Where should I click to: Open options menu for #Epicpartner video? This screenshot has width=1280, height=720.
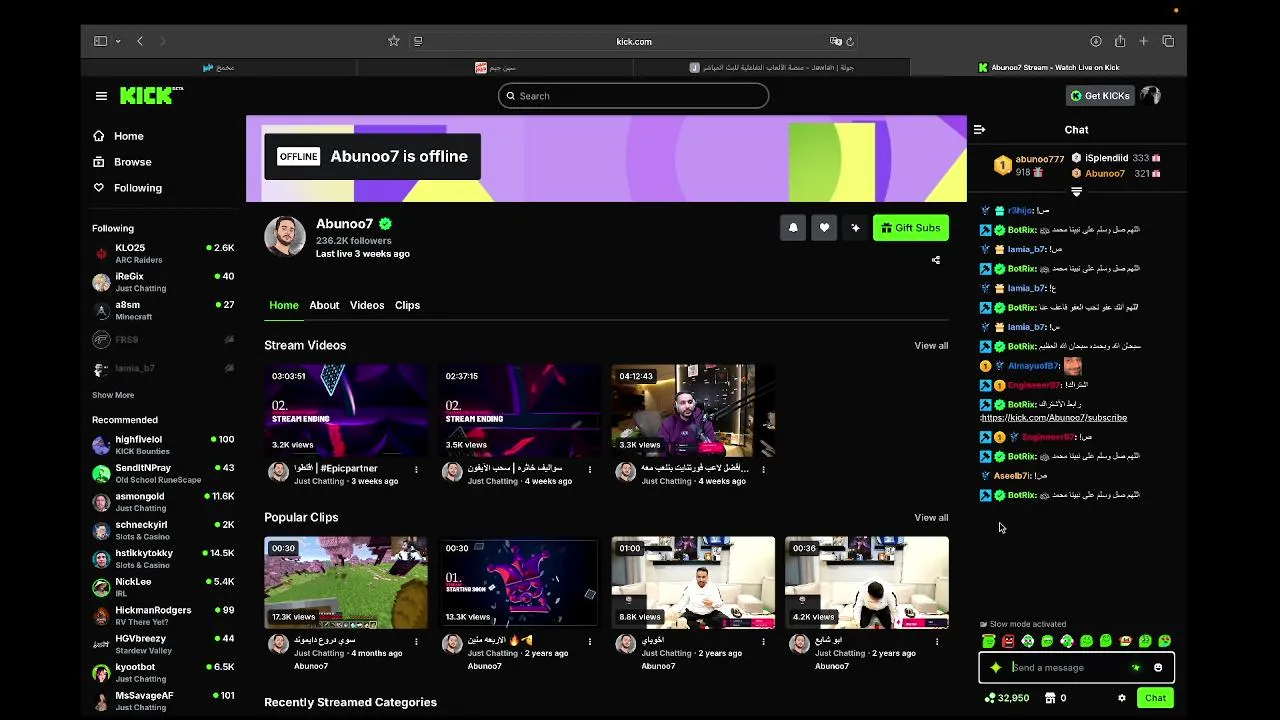(x=416, y=469)
